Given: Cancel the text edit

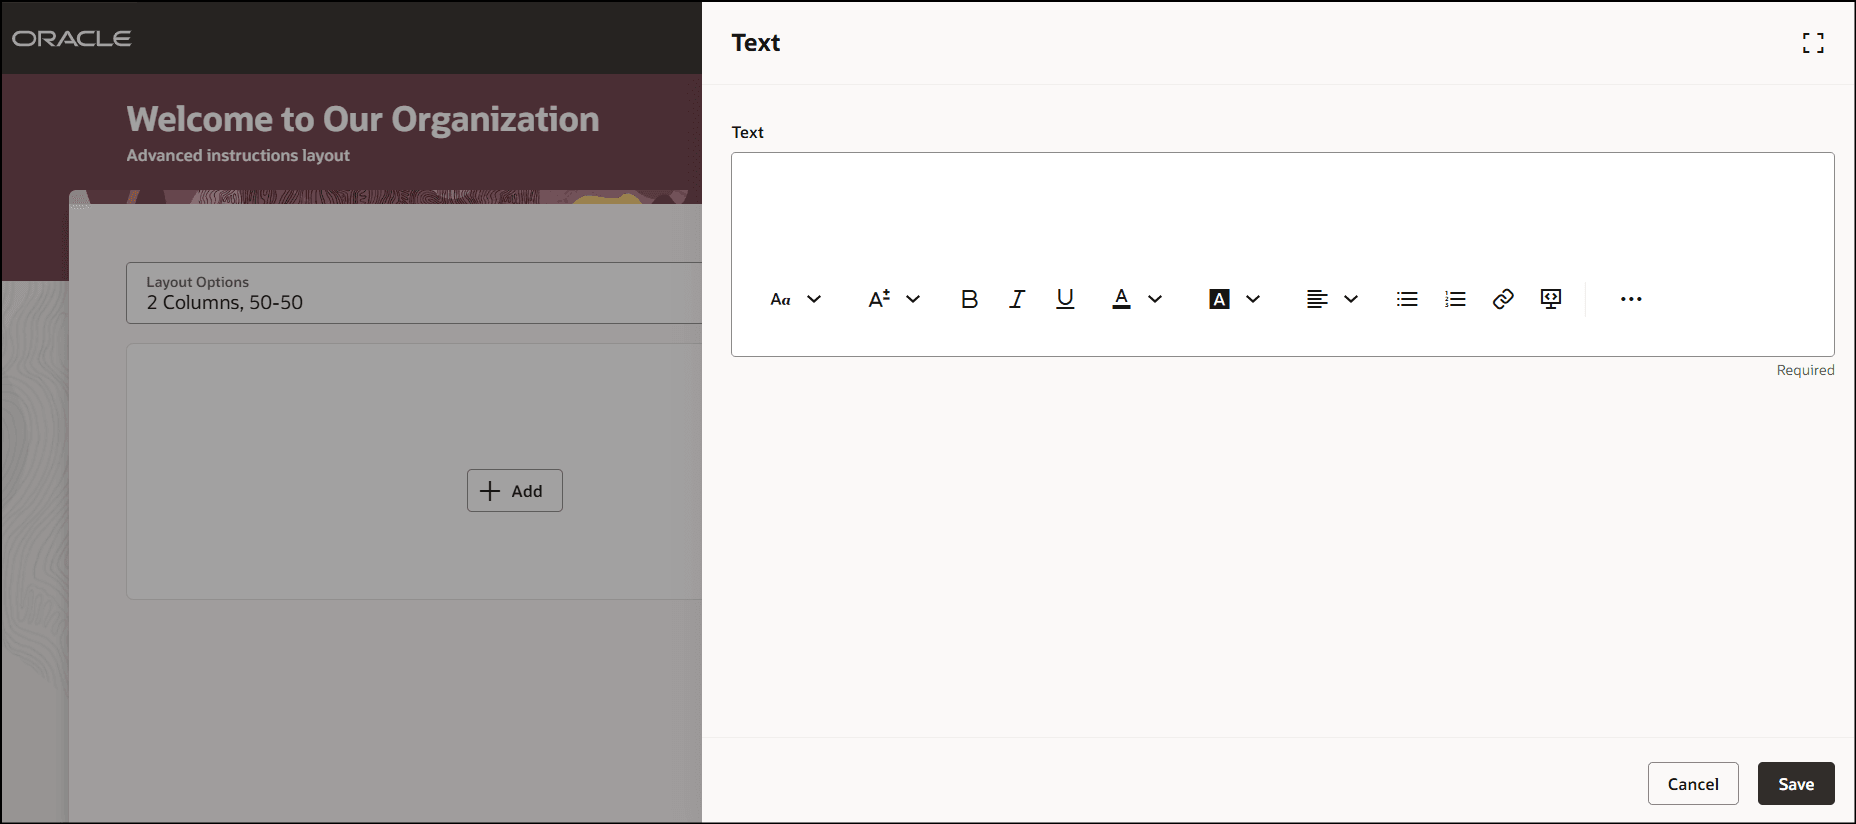Looking at the screenshot, I should (1693, 784).
